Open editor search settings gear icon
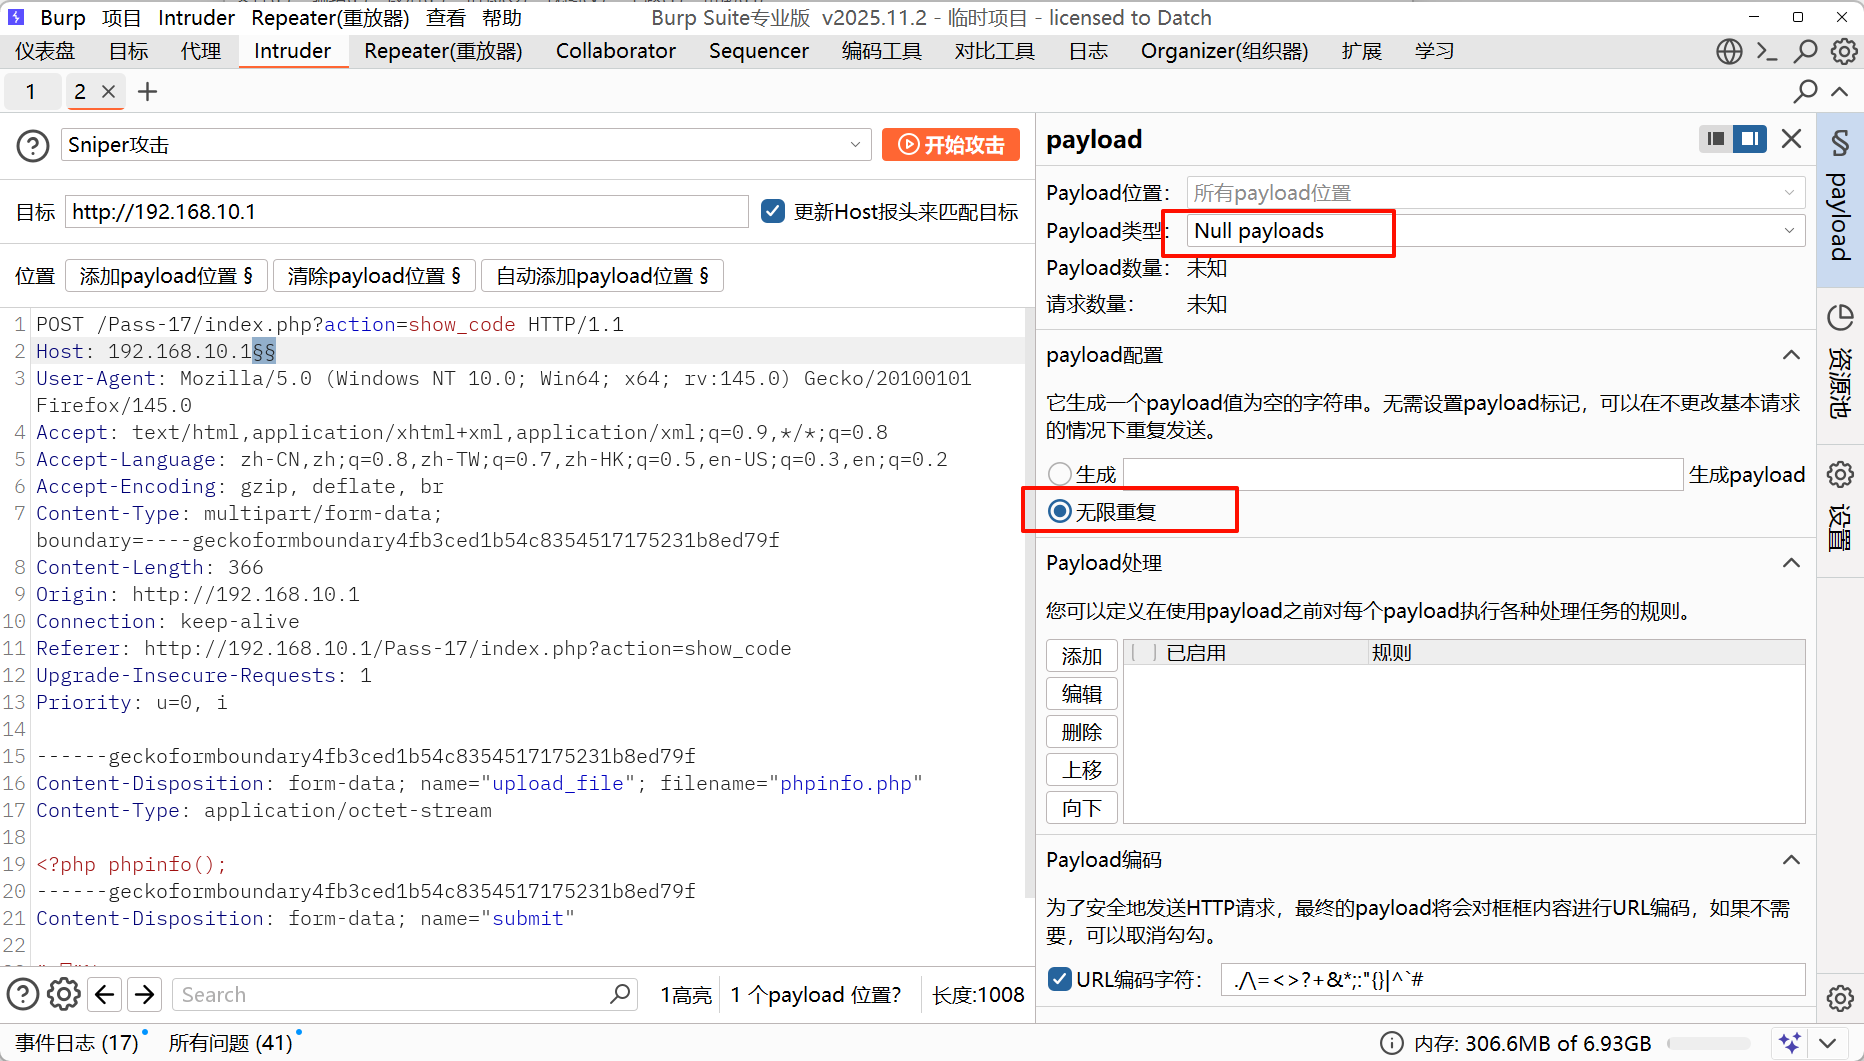 click(x=64, y=994)
